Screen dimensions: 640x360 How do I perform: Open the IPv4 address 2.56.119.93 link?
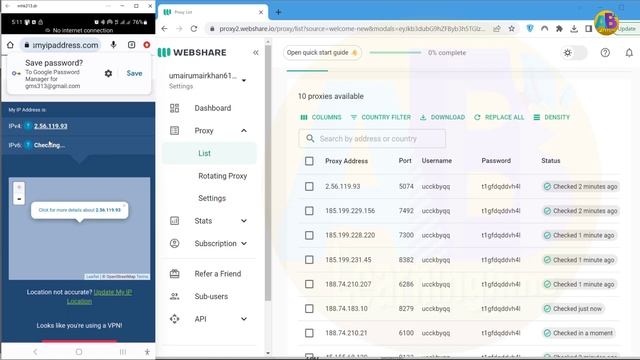pyautogui.click(x=51, y=126)
